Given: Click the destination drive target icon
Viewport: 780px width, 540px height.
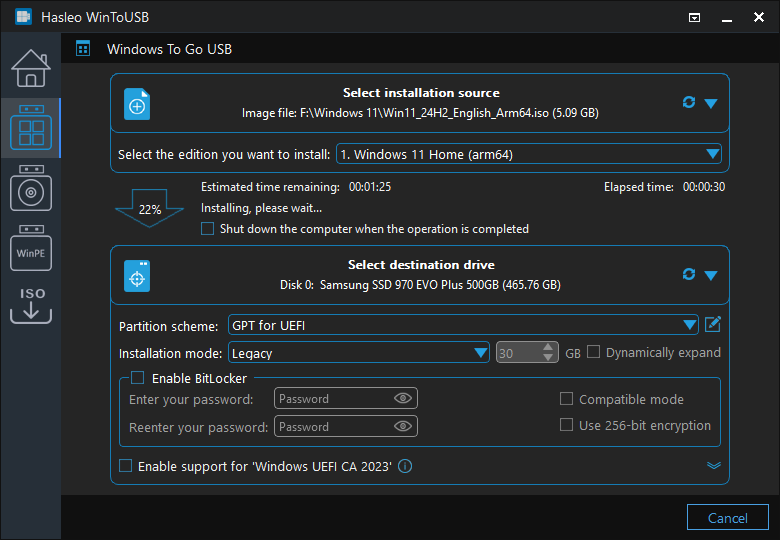Looking at the screenshot, I should click(x=137, y=276).
